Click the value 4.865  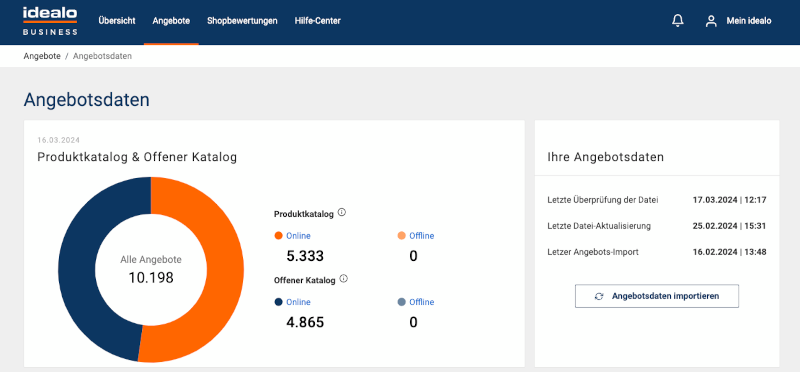coord(305,323)
